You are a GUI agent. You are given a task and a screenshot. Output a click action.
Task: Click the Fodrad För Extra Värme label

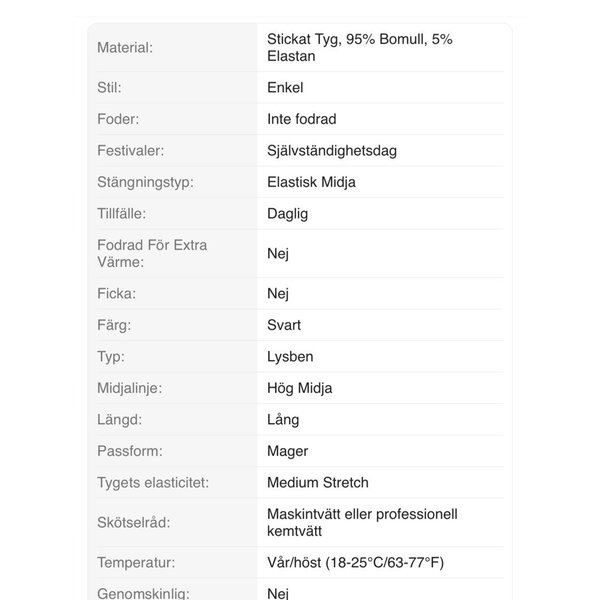(x=152, y=253)
